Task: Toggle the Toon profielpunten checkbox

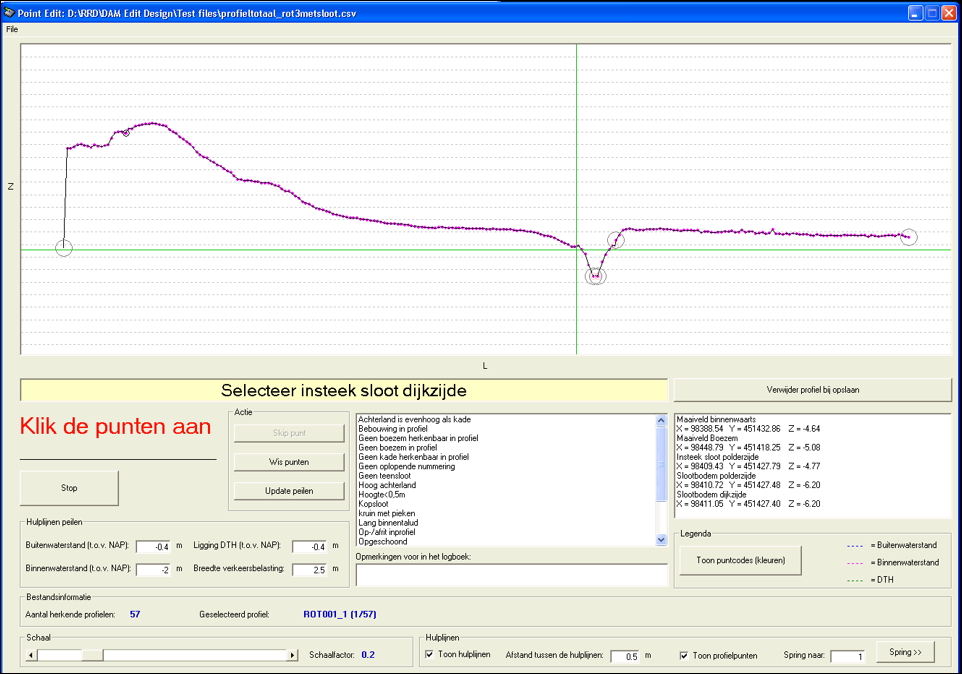Action: click(x=684, y=655)
